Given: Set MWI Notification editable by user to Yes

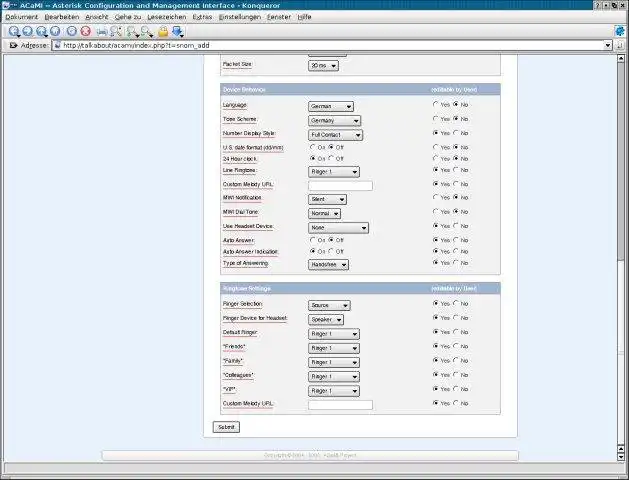Looking at the screenshot, I should tap(436, 197).
